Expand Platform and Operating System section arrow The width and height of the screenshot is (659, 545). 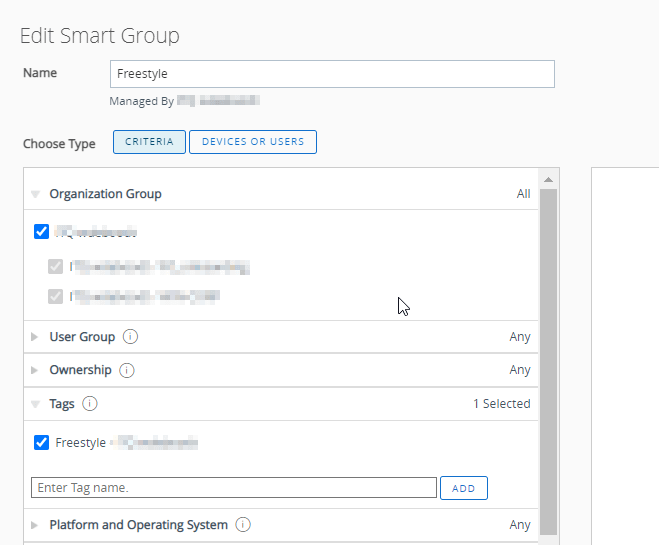pyautogui.click(x=36, y=525)
